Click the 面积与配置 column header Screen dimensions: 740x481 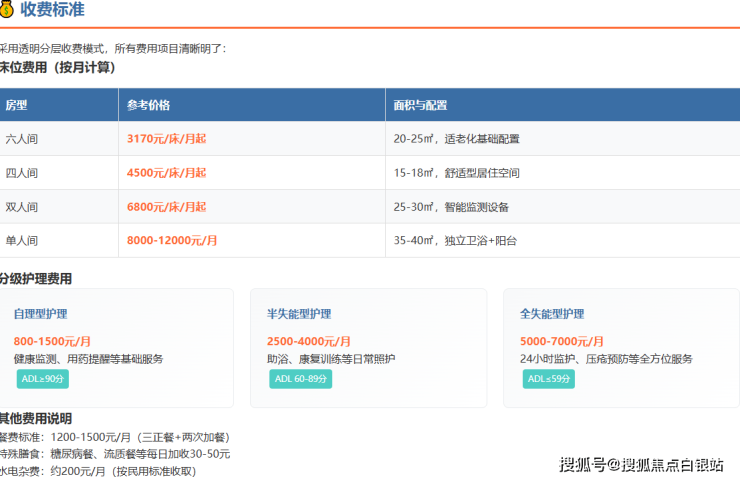pos(420,105)
